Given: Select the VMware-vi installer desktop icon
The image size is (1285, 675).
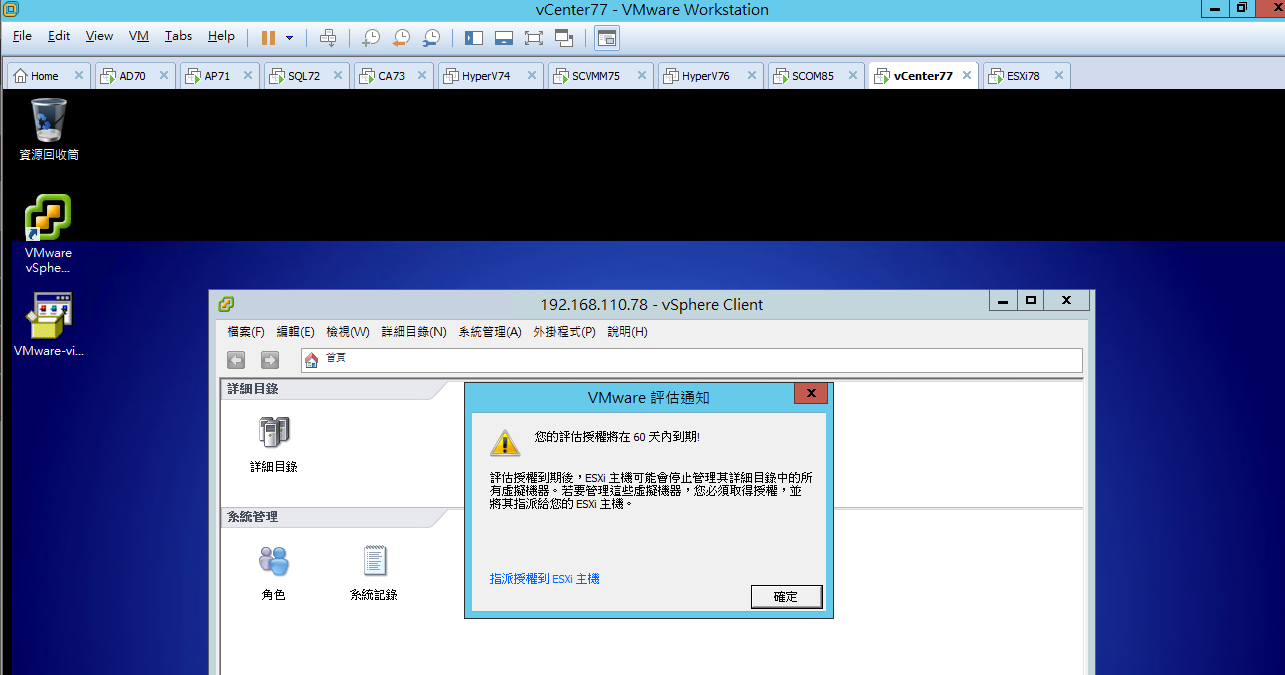Looking at the screenshot, I should point(49,324).
